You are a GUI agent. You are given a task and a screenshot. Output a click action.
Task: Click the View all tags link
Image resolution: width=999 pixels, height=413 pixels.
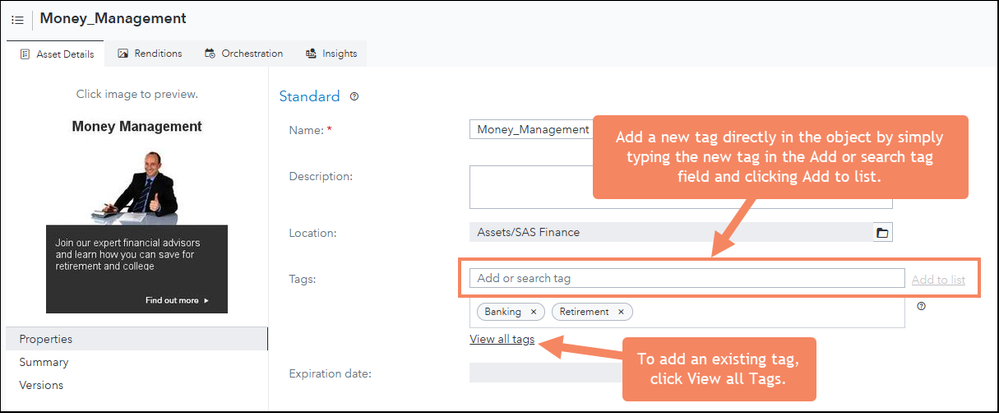pyautogui.click(x=502, y=339)
